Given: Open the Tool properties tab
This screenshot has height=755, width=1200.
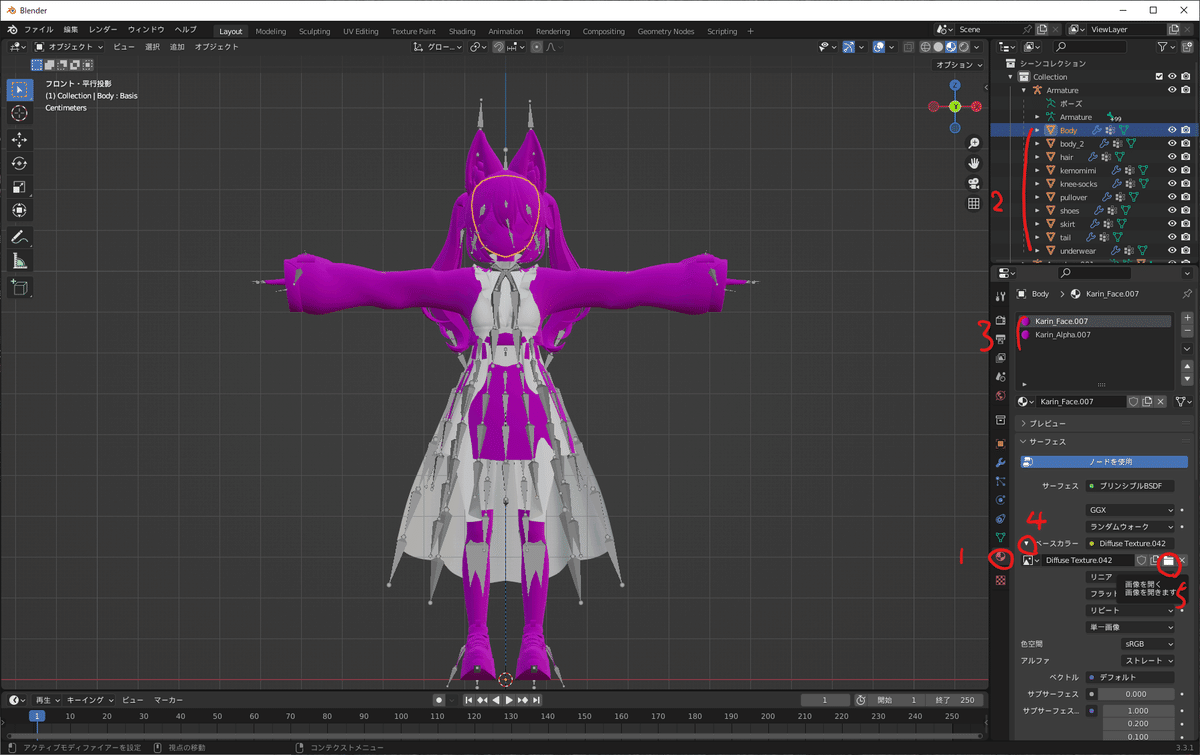Looking at the screenshot, I should [x=1000, y=297].
